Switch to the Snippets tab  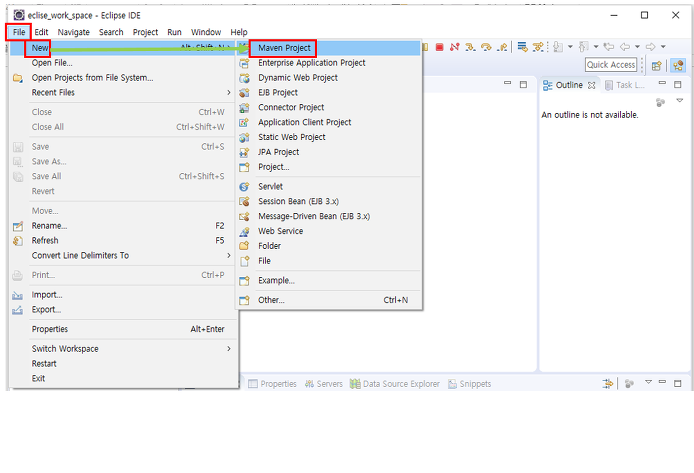(470, 384)
